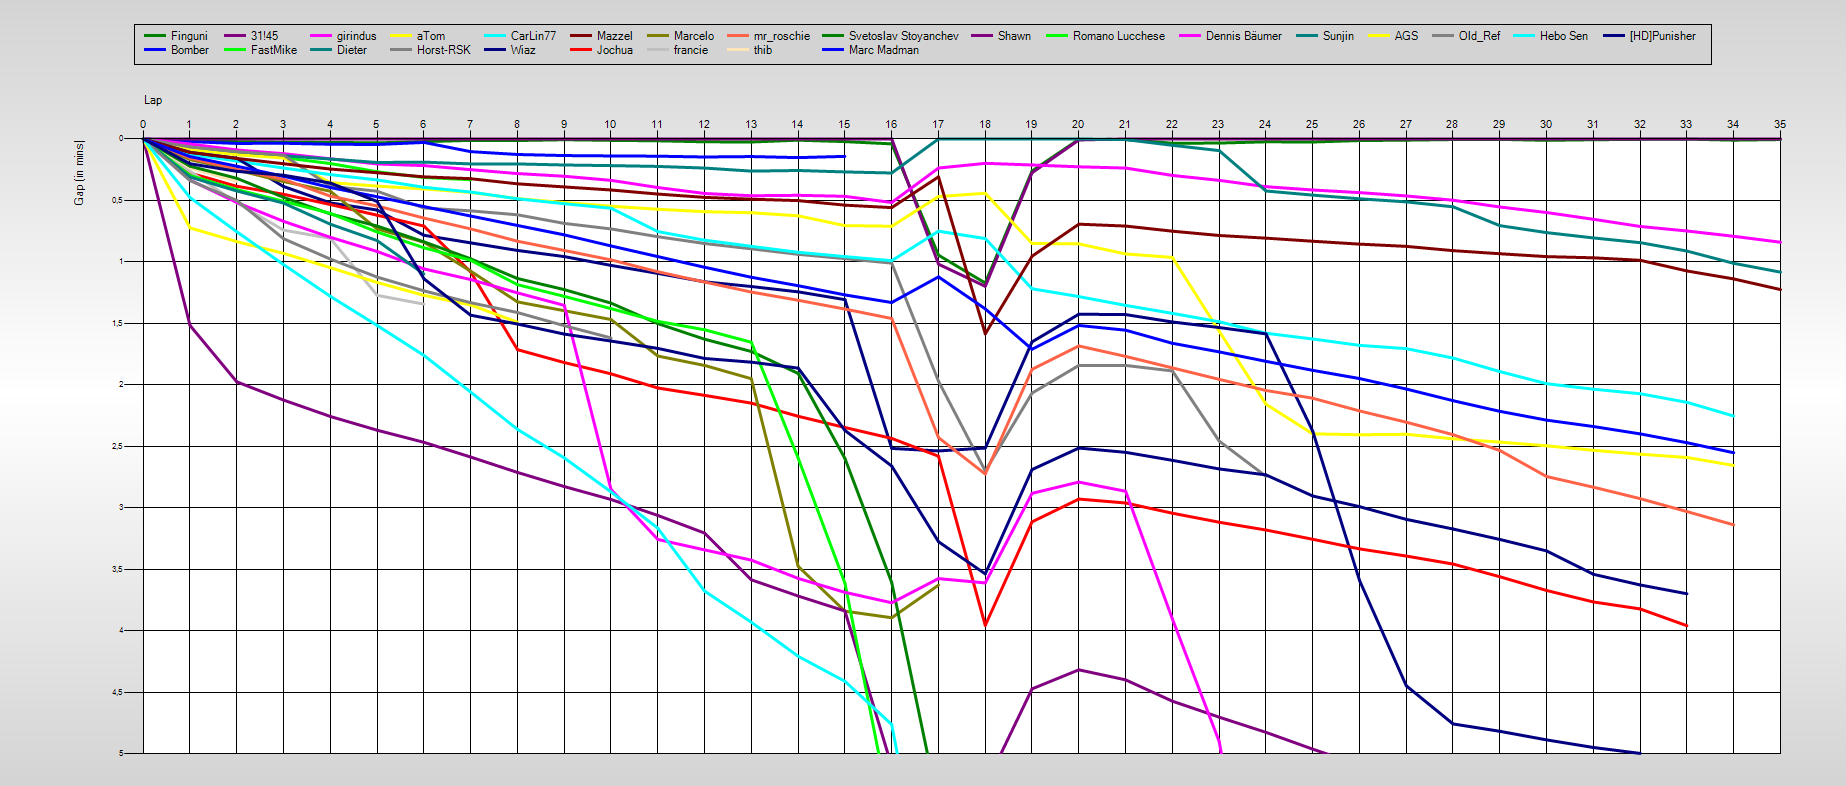Select the mr_roschie legend entry
Image resolution: width=1846 pixels, height=786 pixels.
click(781, 36)
